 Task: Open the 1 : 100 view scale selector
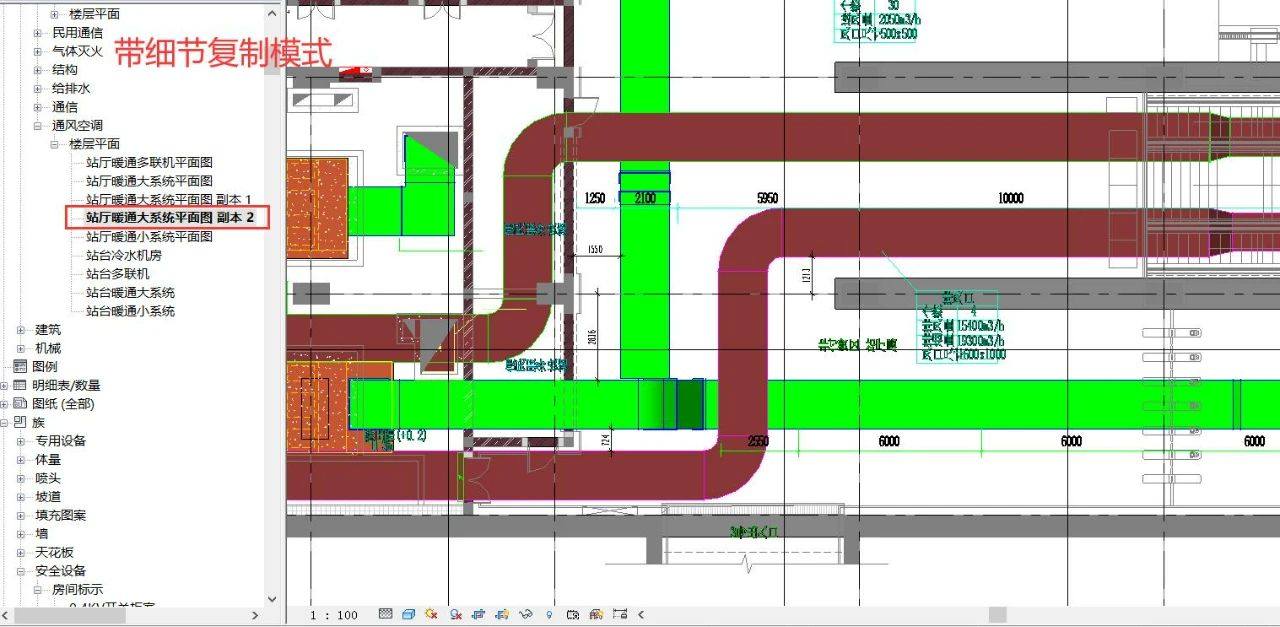(x=334, y=615)
